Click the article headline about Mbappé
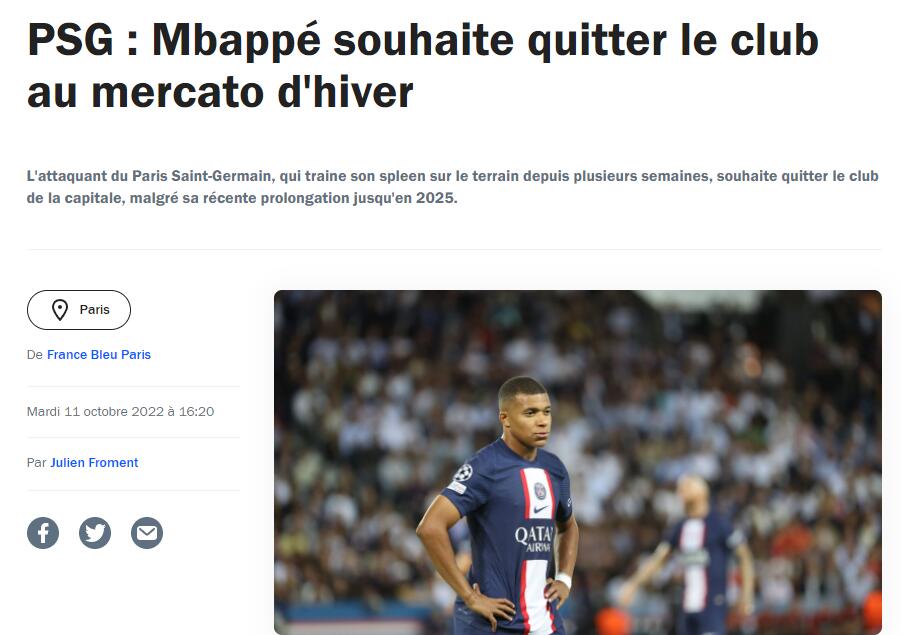 pos(423,66)
